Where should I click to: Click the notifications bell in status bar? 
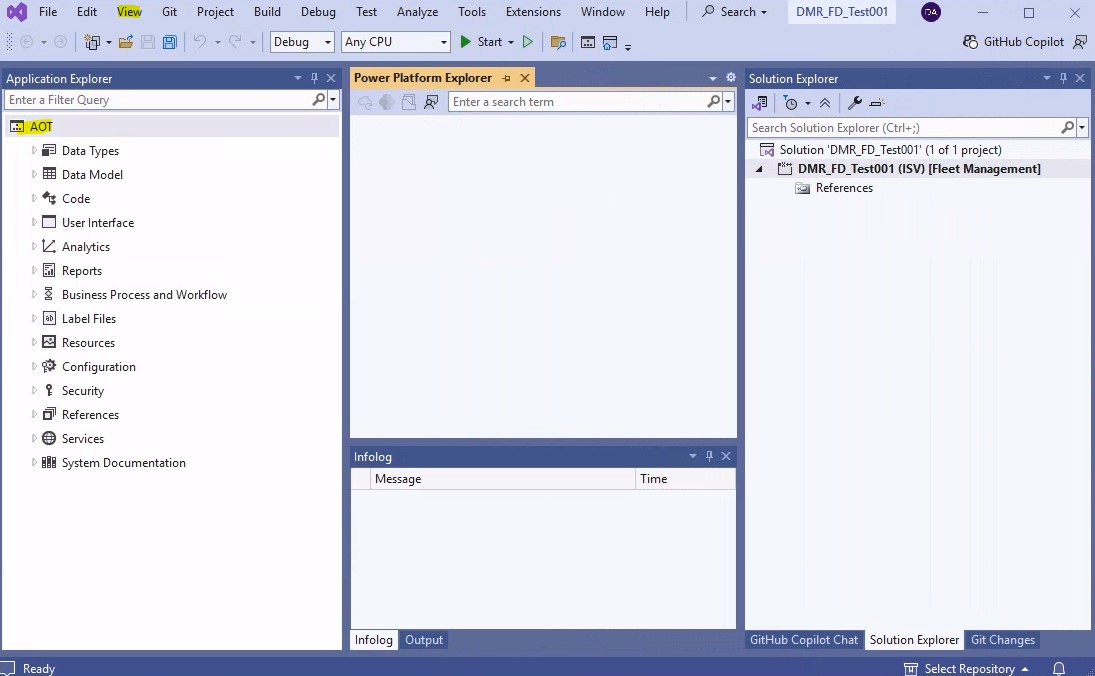(x=1059, y=668)
